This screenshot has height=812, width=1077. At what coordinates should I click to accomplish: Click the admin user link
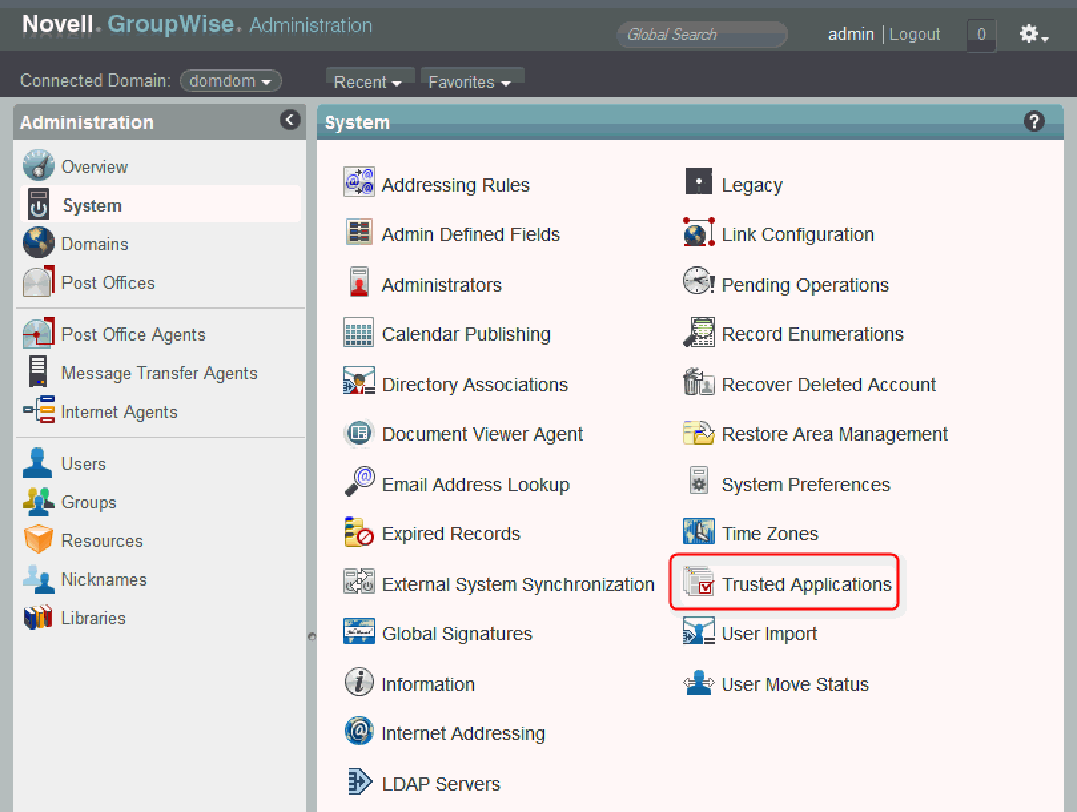850,34
